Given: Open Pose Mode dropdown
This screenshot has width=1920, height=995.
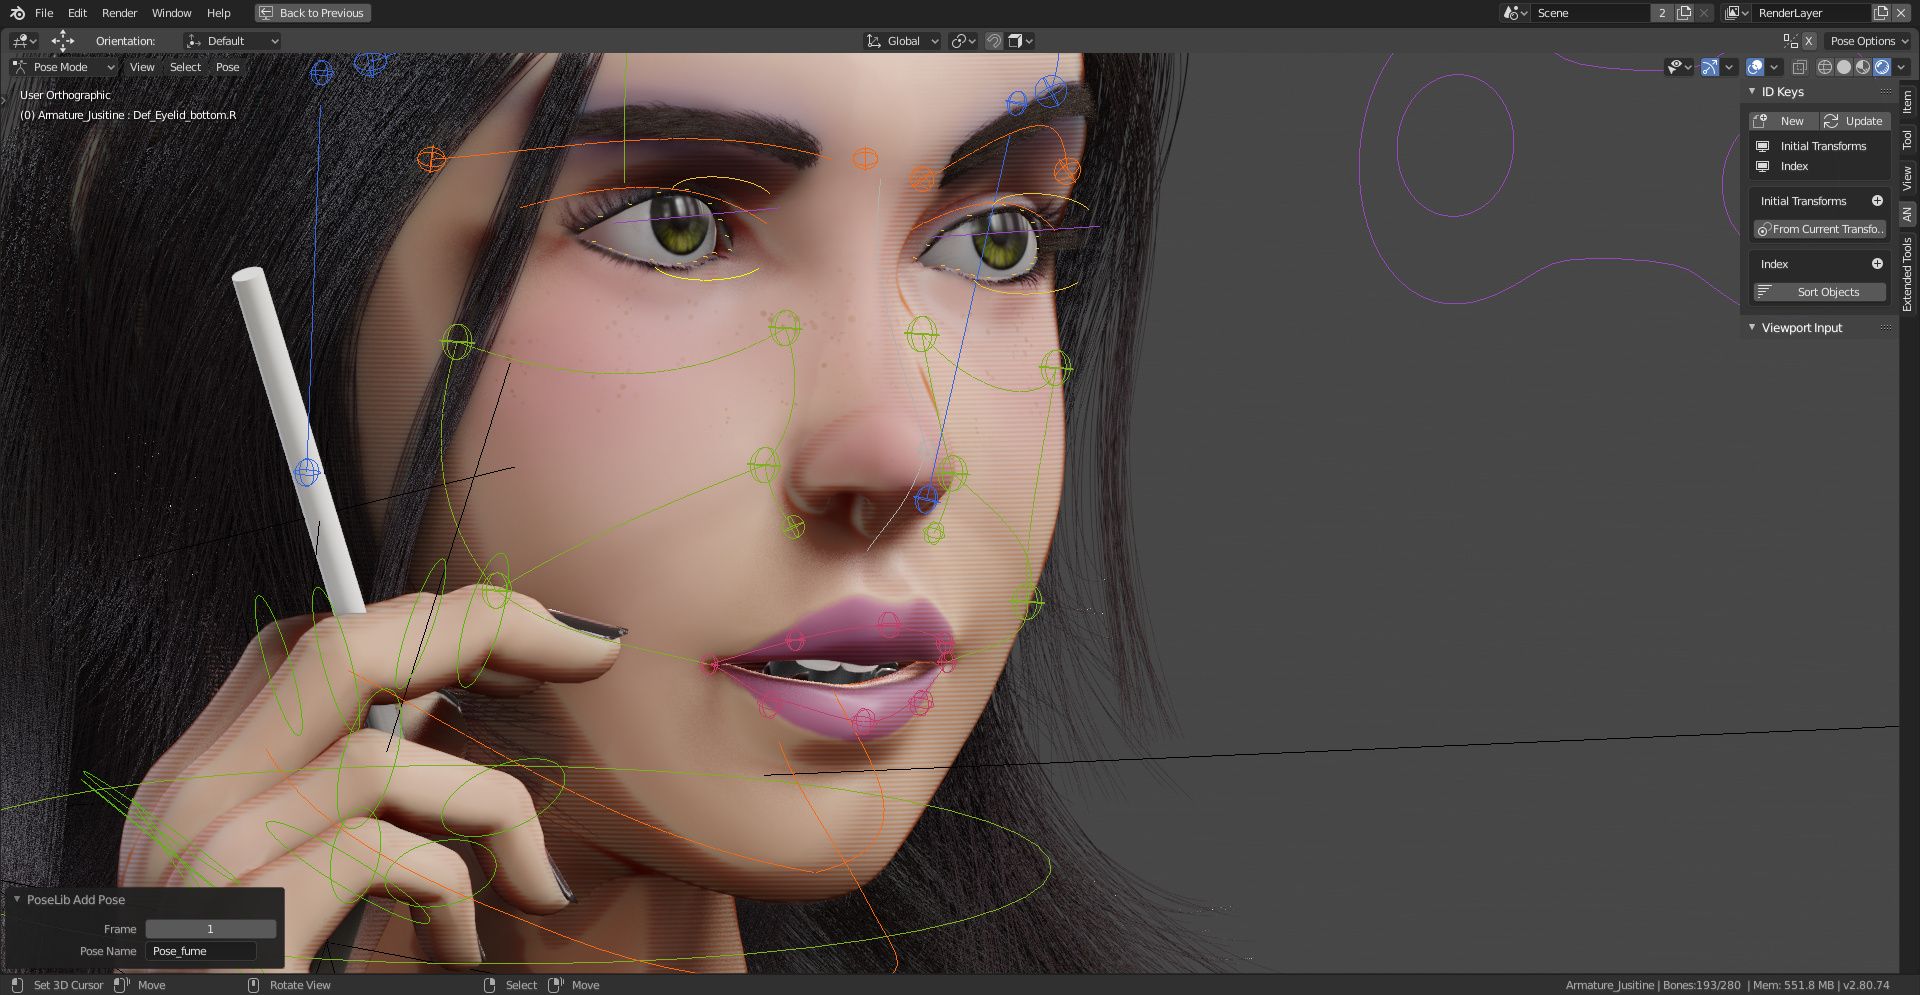Looking at the screenshot, I should pos(64,67).
